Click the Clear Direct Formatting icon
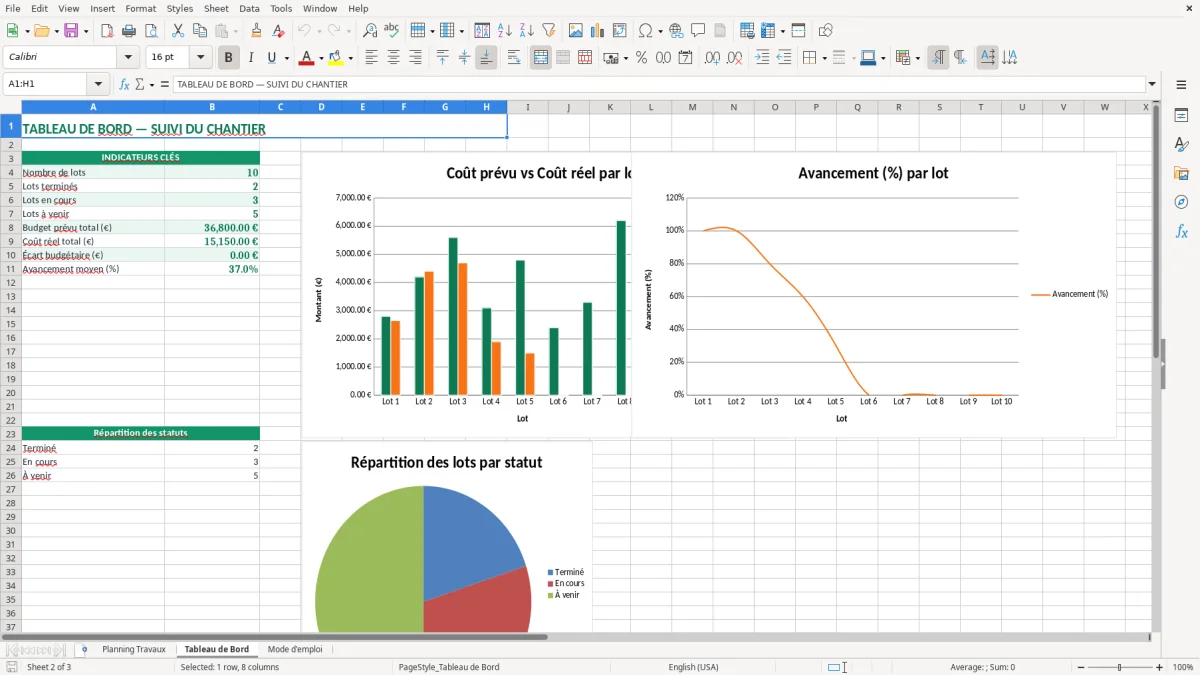Image resolution: width=1200 pixels, height=675 pixels. [x=278, y=31]
